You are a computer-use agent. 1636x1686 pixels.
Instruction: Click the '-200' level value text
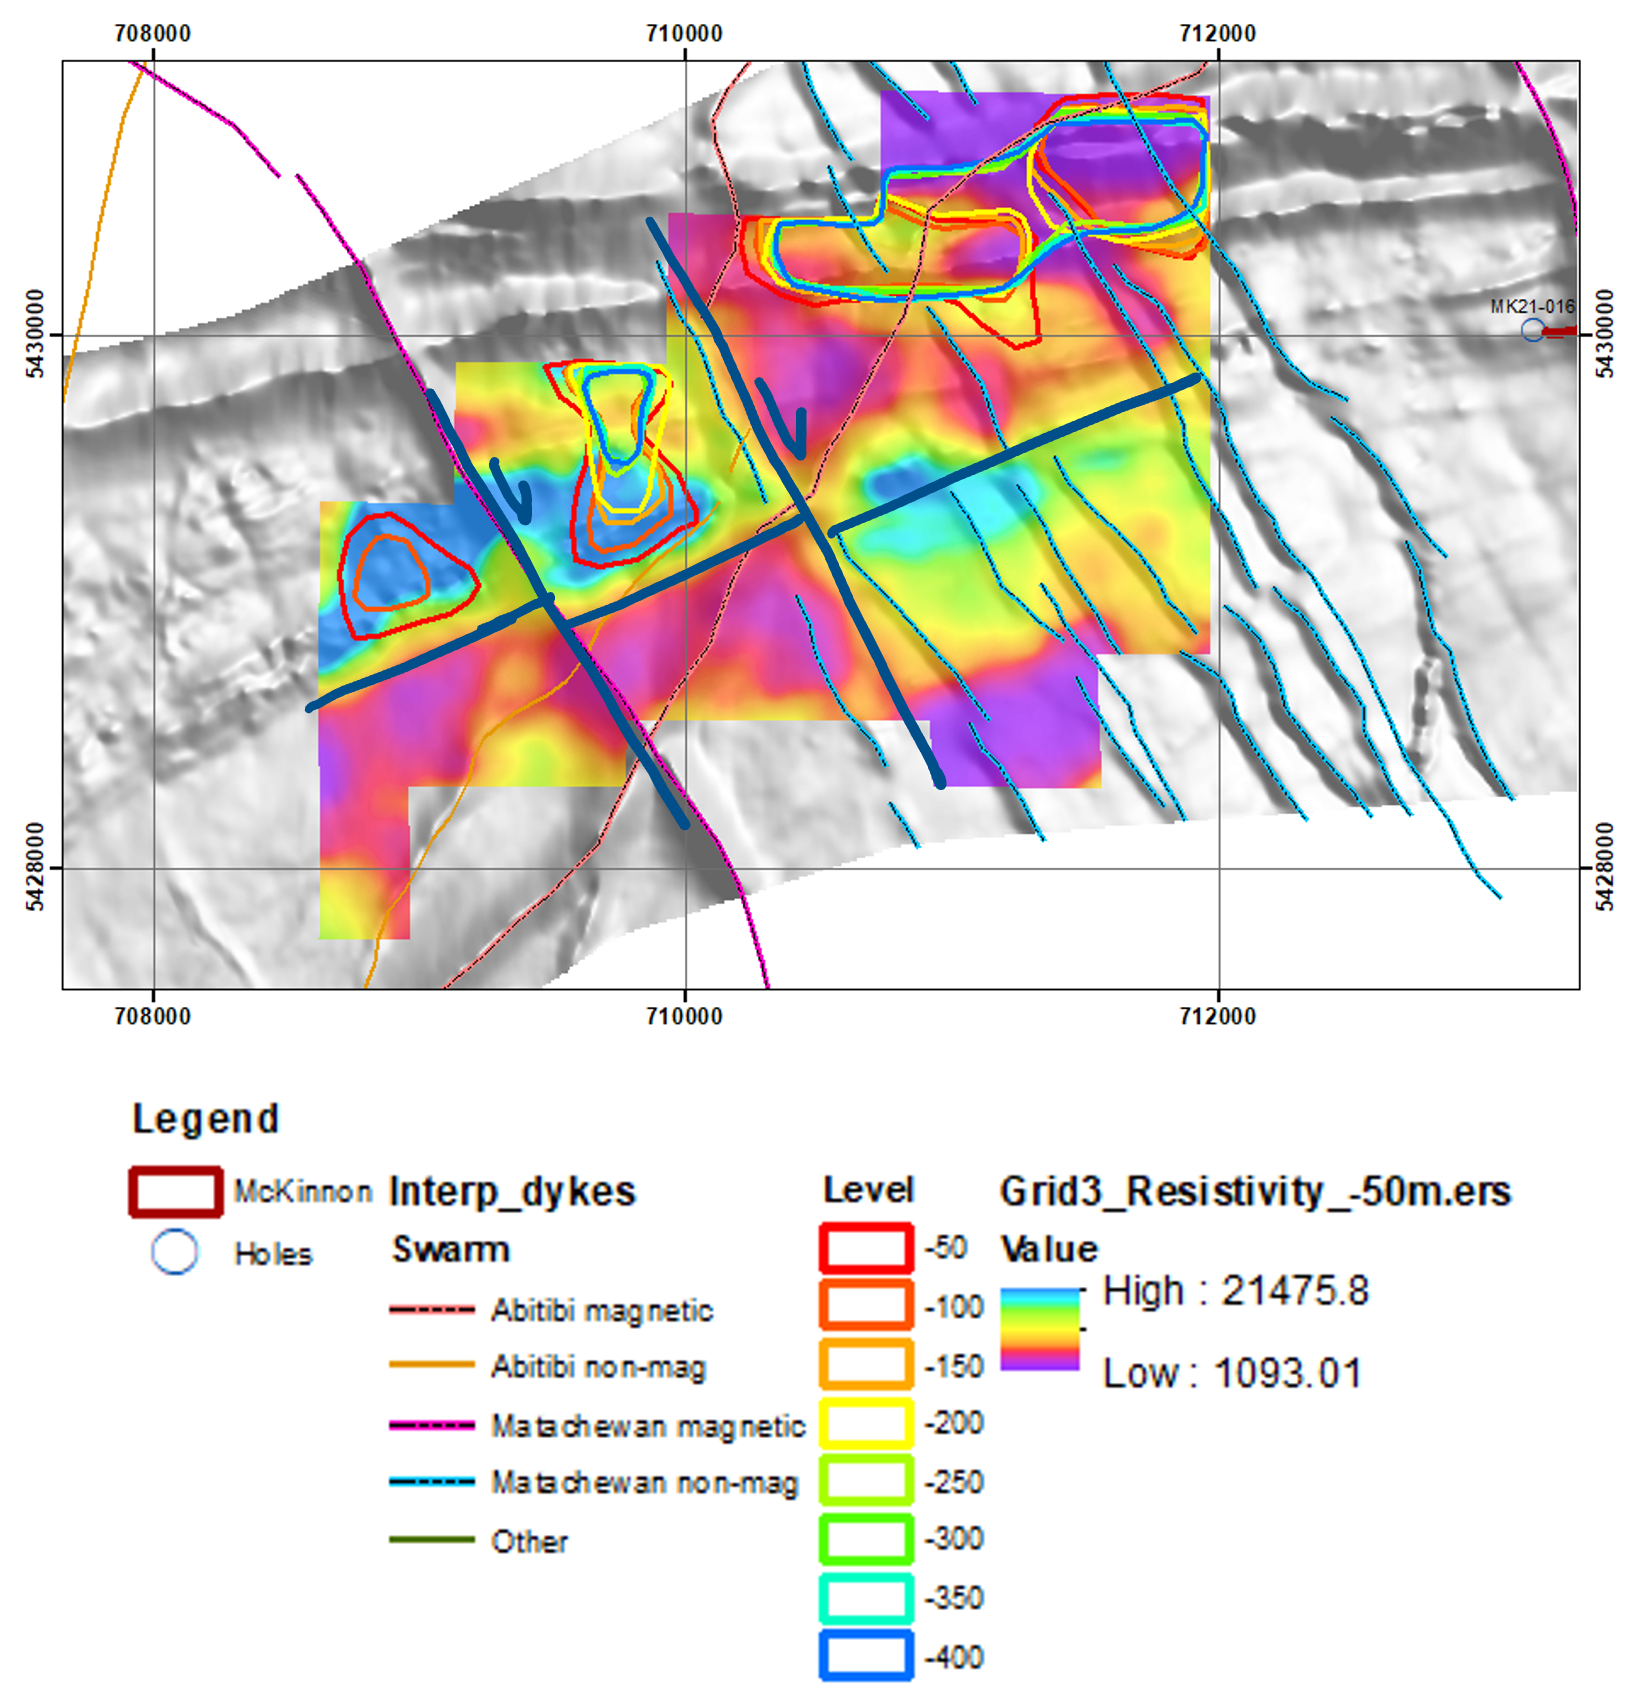coord(954,1423)
